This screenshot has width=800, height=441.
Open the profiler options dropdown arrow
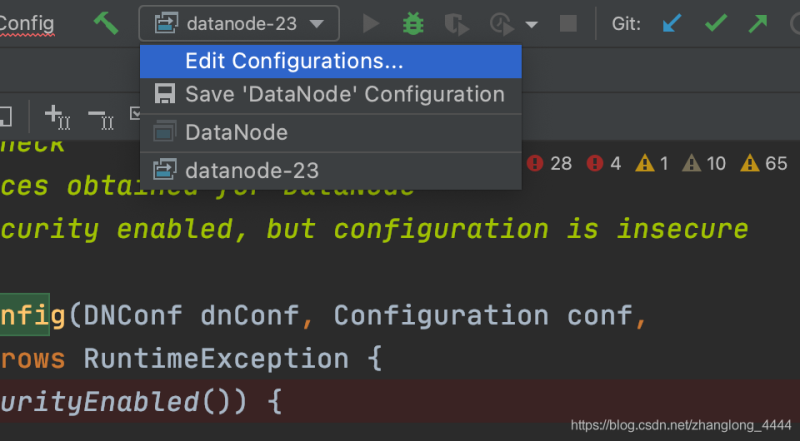(x=532, y=23)
